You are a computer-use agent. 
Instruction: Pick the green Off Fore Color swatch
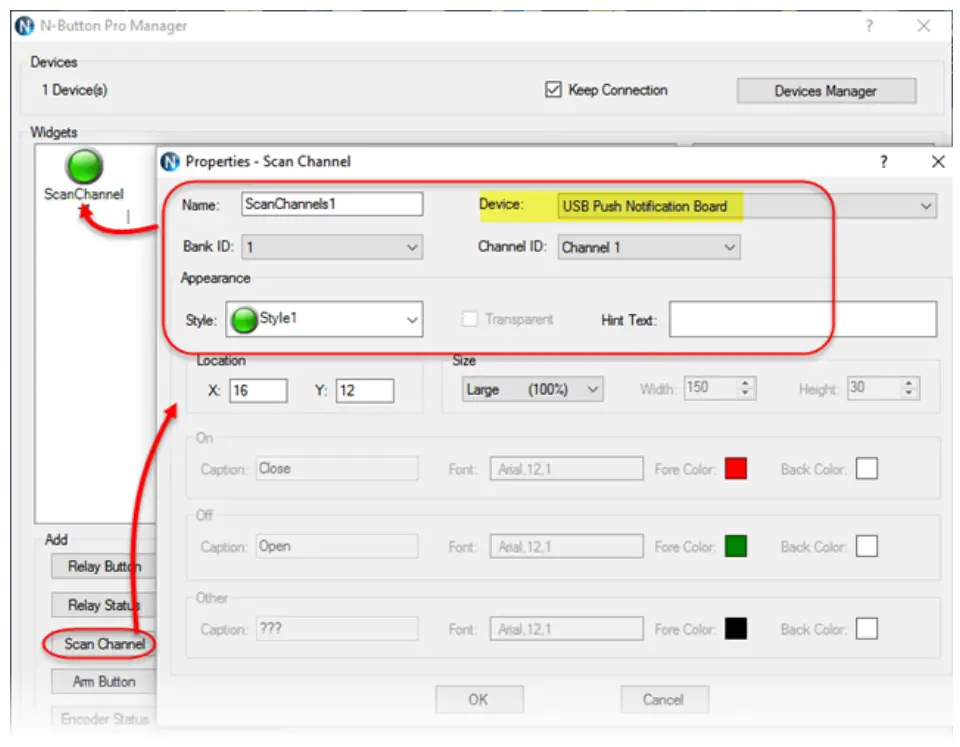click(735, 546)
